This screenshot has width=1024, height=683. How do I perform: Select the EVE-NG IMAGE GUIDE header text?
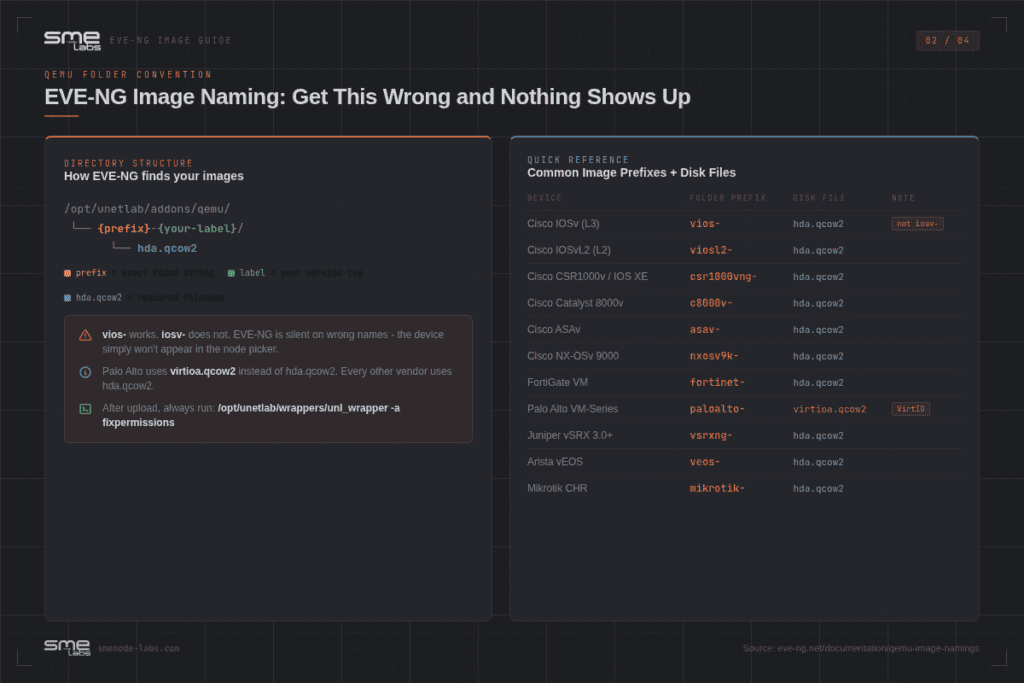point(170,40)
